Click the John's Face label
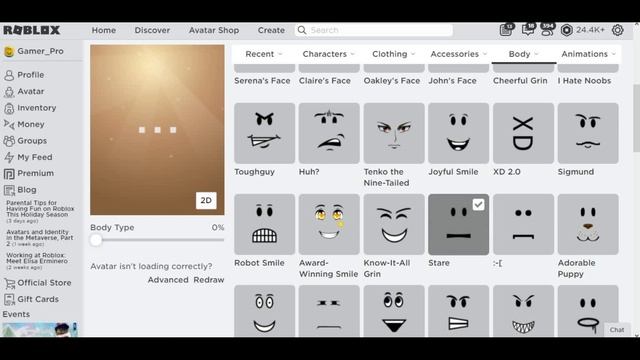The height and width of the screenshot is (360, 640). click(452, 81)
